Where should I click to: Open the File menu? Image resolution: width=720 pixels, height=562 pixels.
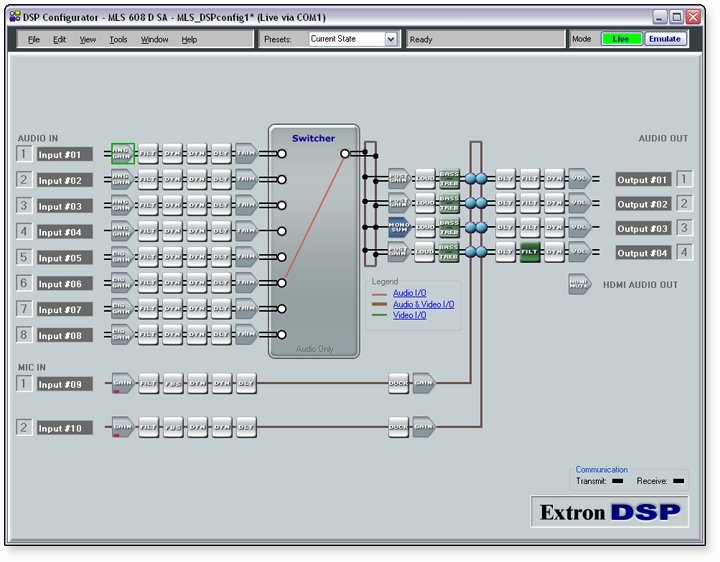tap(34, 40)
